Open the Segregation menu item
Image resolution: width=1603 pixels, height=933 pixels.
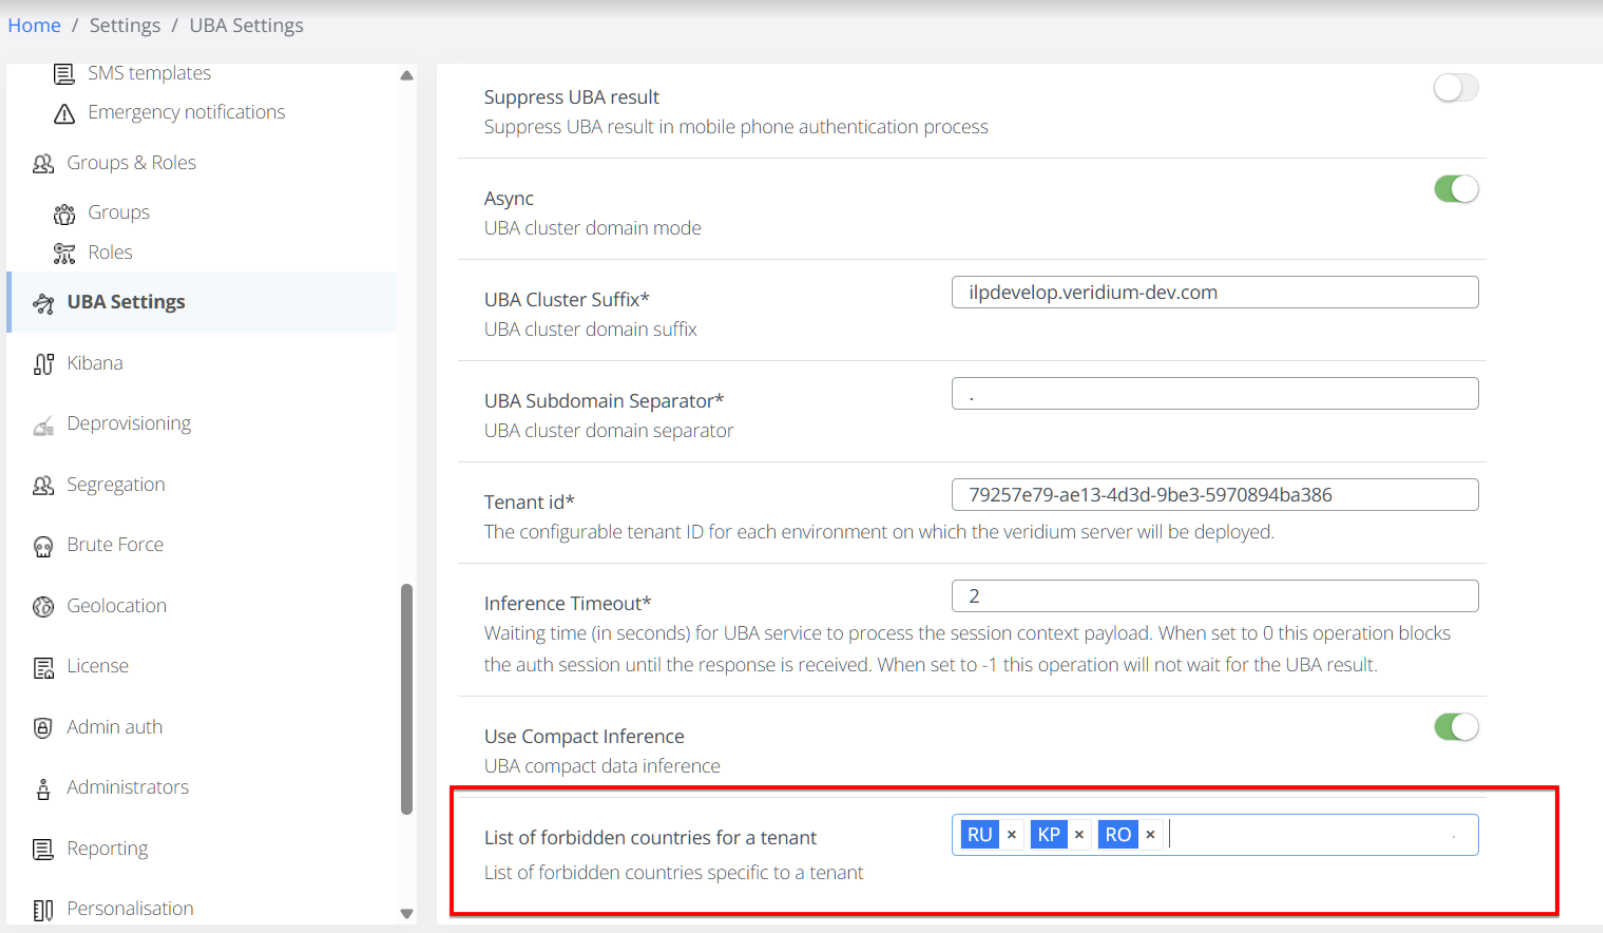pos(115,485)
